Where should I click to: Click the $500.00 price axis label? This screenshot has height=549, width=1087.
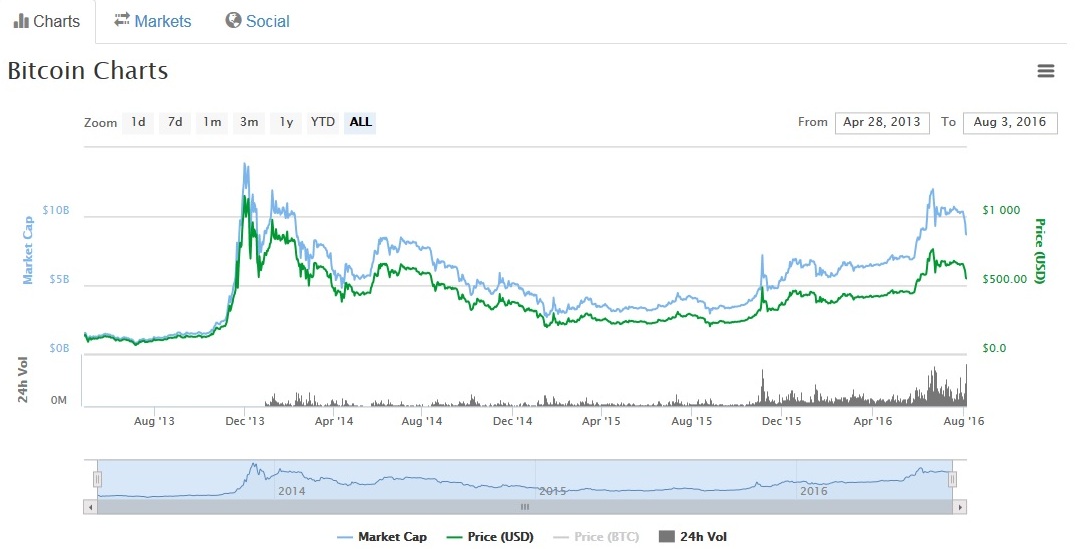(1005, 279)
